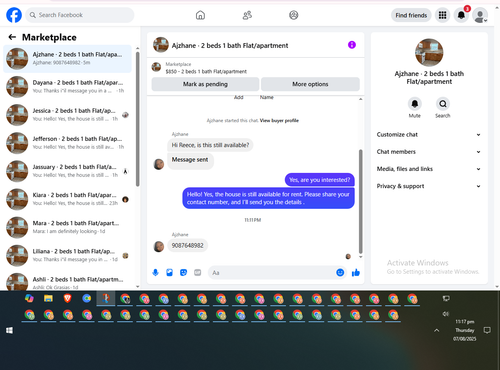The width and height of the screenshot is (500, 370).
Task: Expand the Customize chat section
Action: 429,135
